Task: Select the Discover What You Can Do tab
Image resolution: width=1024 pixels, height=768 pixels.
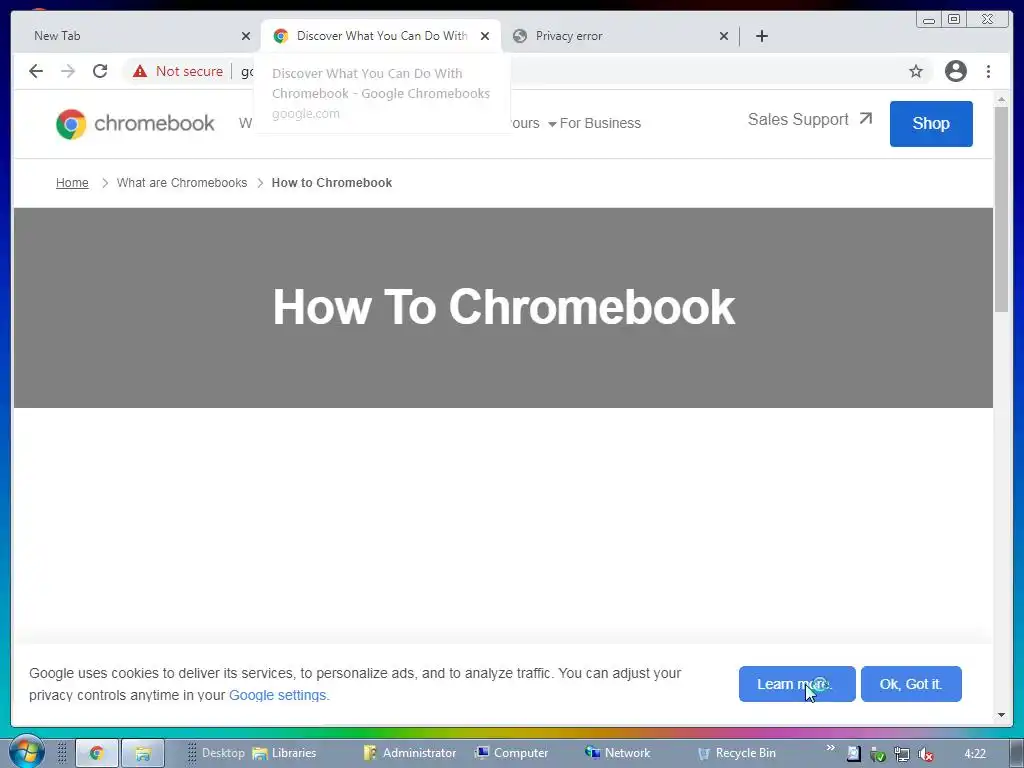Action: click(x=381, y=36)
